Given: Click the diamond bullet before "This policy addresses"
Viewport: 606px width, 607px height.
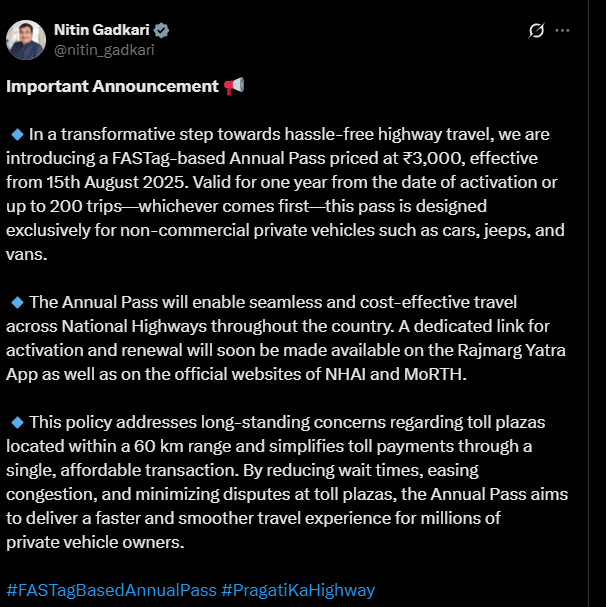Looking at the screenshot, I should (17, 422).
